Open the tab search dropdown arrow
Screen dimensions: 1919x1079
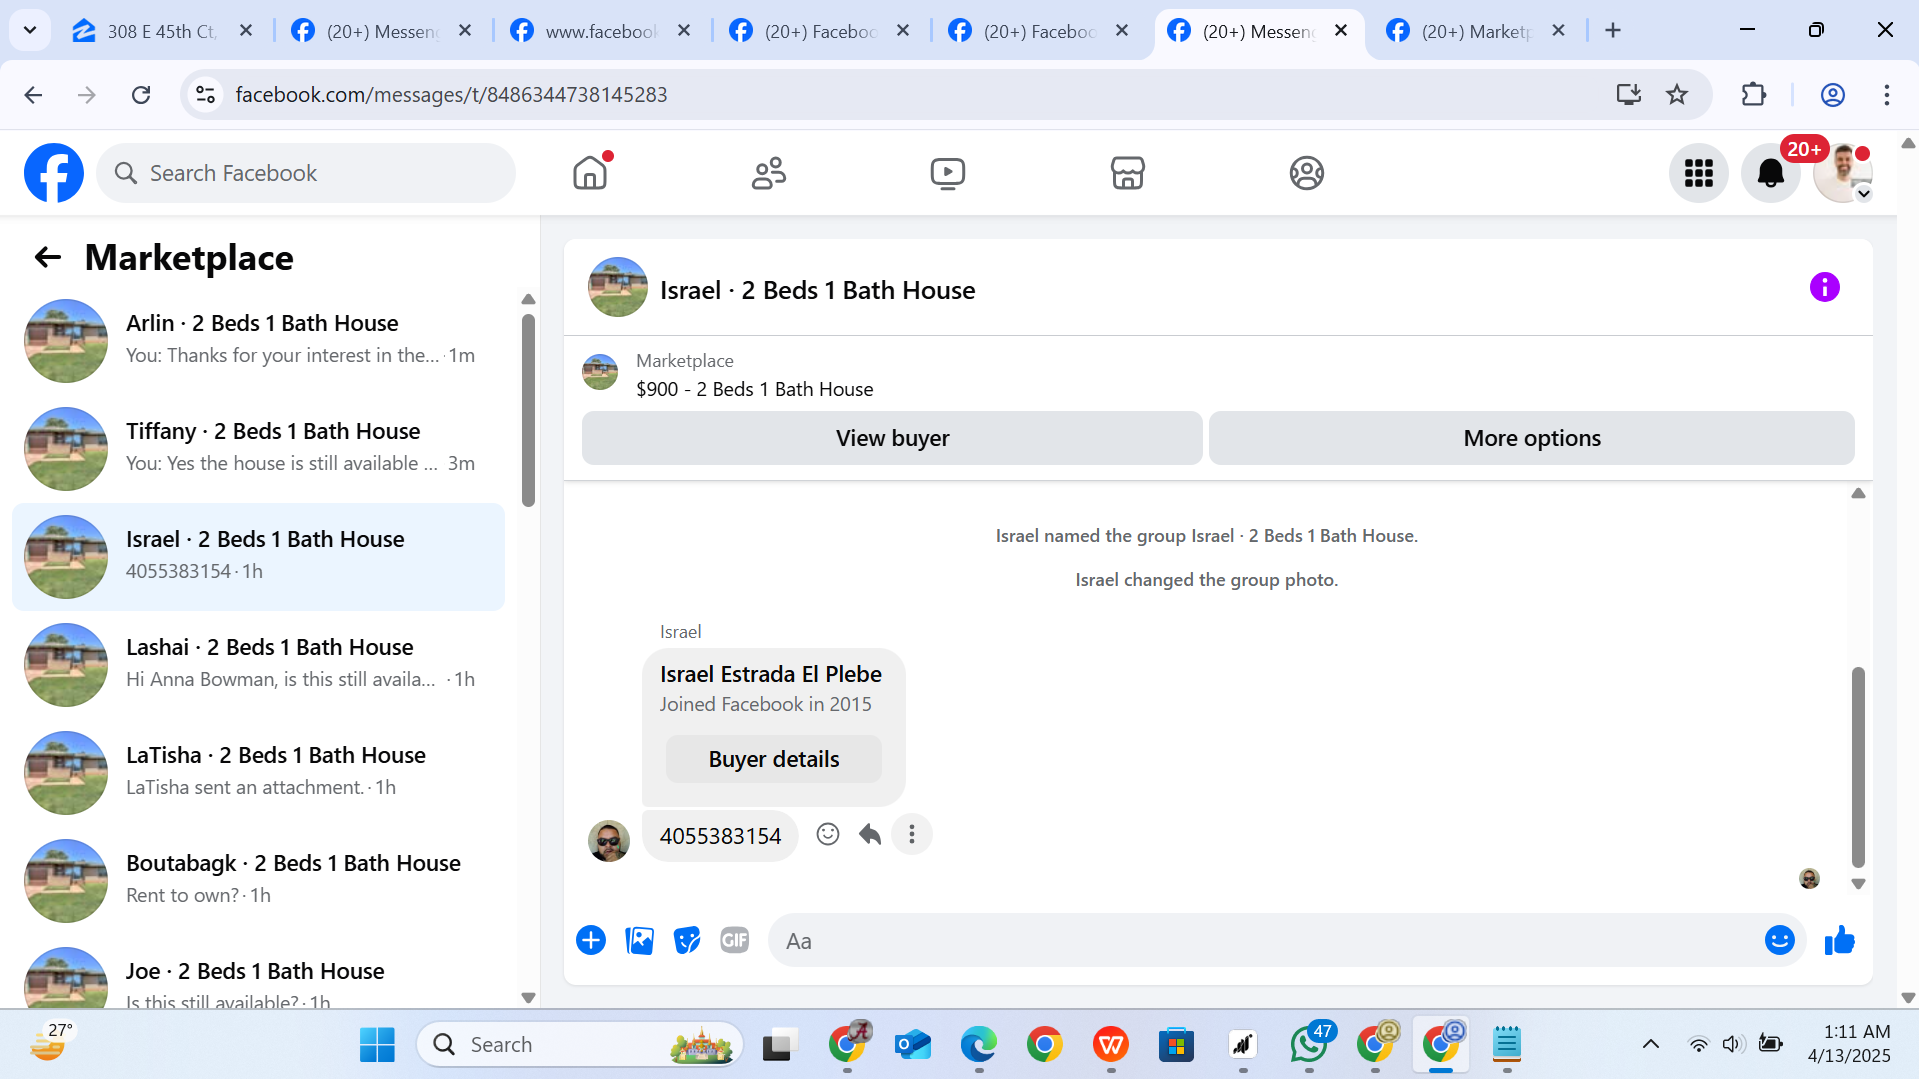(x=30, y=31)
